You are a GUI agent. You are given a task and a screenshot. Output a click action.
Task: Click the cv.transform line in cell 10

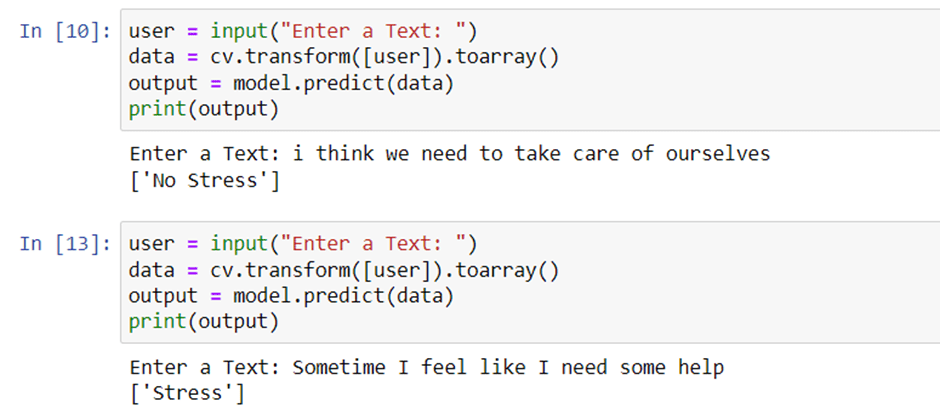(x=344, y=58)
